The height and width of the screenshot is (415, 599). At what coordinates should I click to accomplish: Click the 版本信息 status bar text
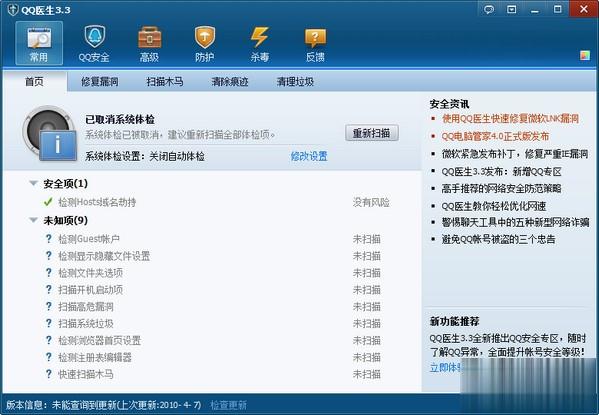(x=103, y=405)
